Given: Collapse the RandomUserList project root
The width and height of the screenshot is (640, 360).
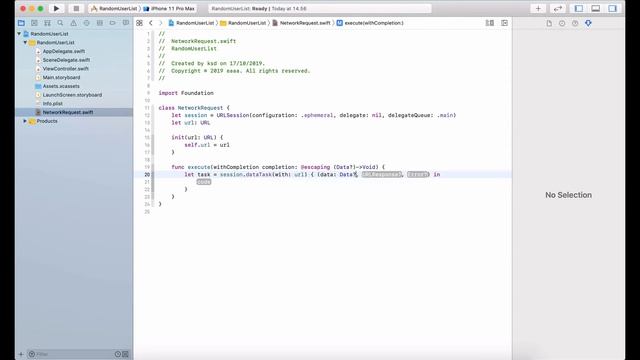Looking at the screenshot, I should tap(19, 34).
